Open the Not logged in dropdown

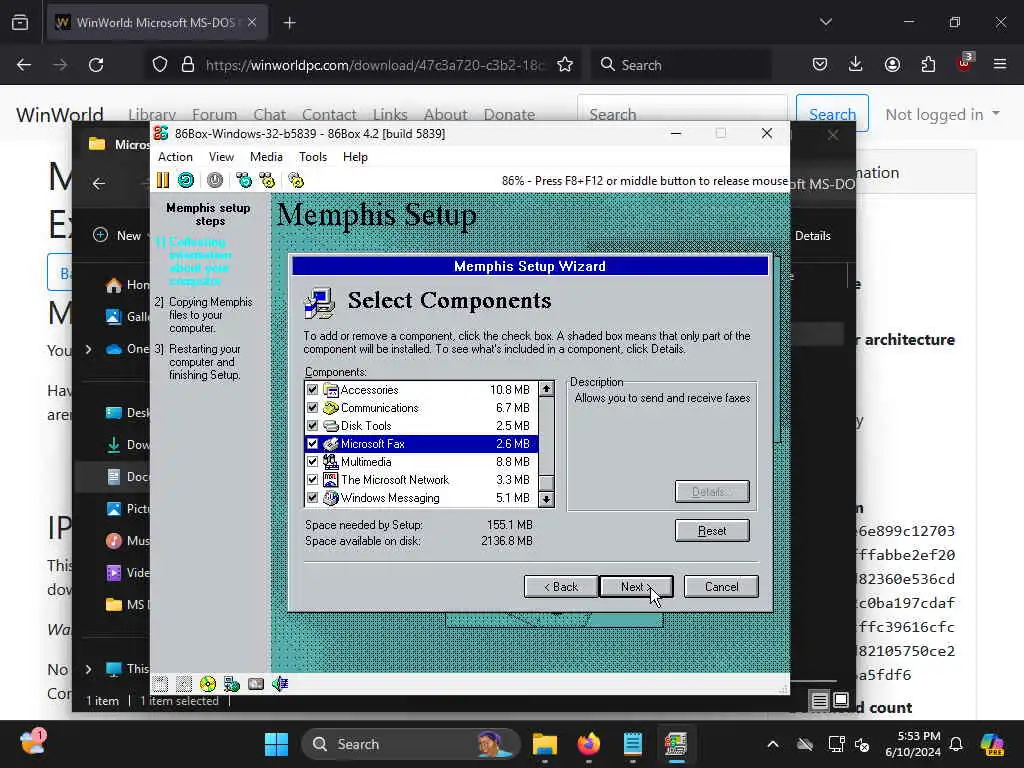pyautogui.click(x=942, y=114)
